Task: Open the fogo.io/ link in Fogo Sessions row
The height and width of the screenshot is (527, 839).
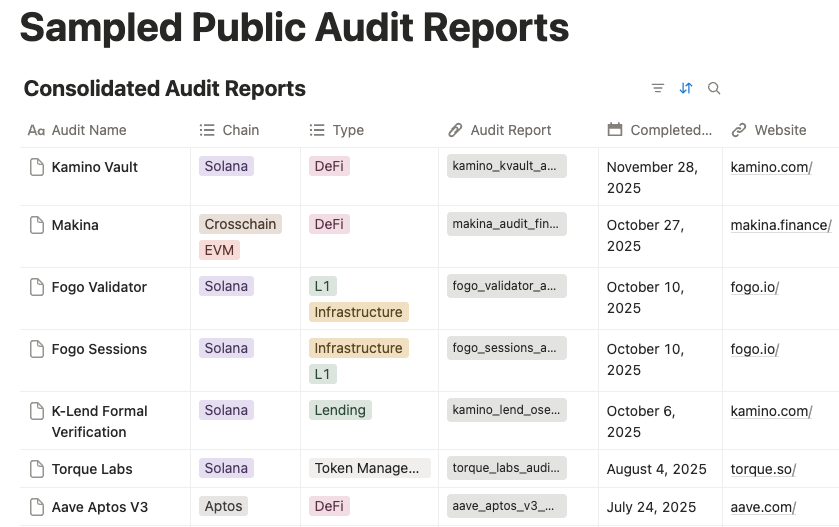Action: tap(754, 349)
